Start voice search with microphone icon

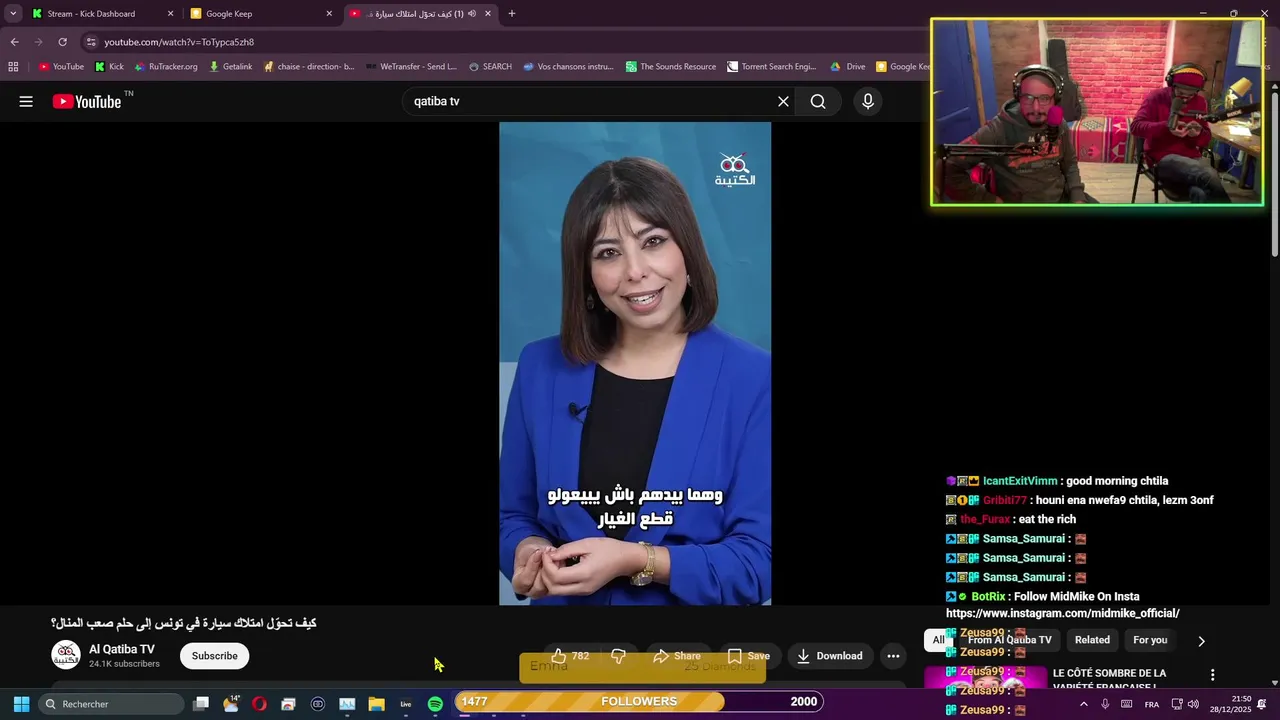coord(868,101)
